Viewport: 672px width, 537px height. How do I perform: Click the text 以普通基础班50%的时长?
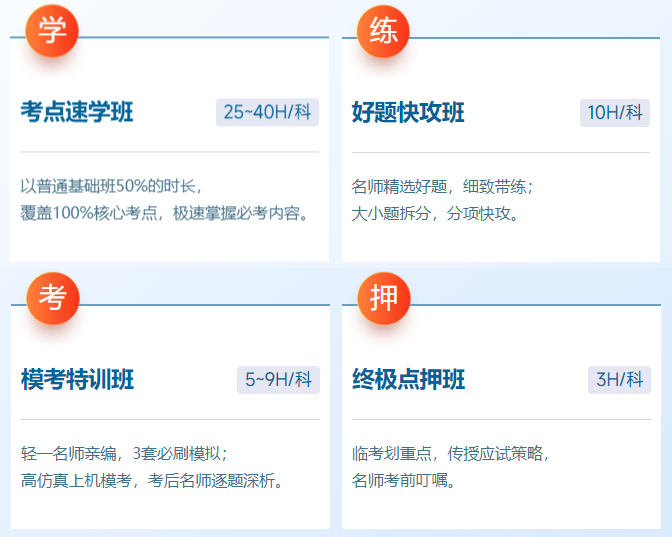(x=111, y=186)
